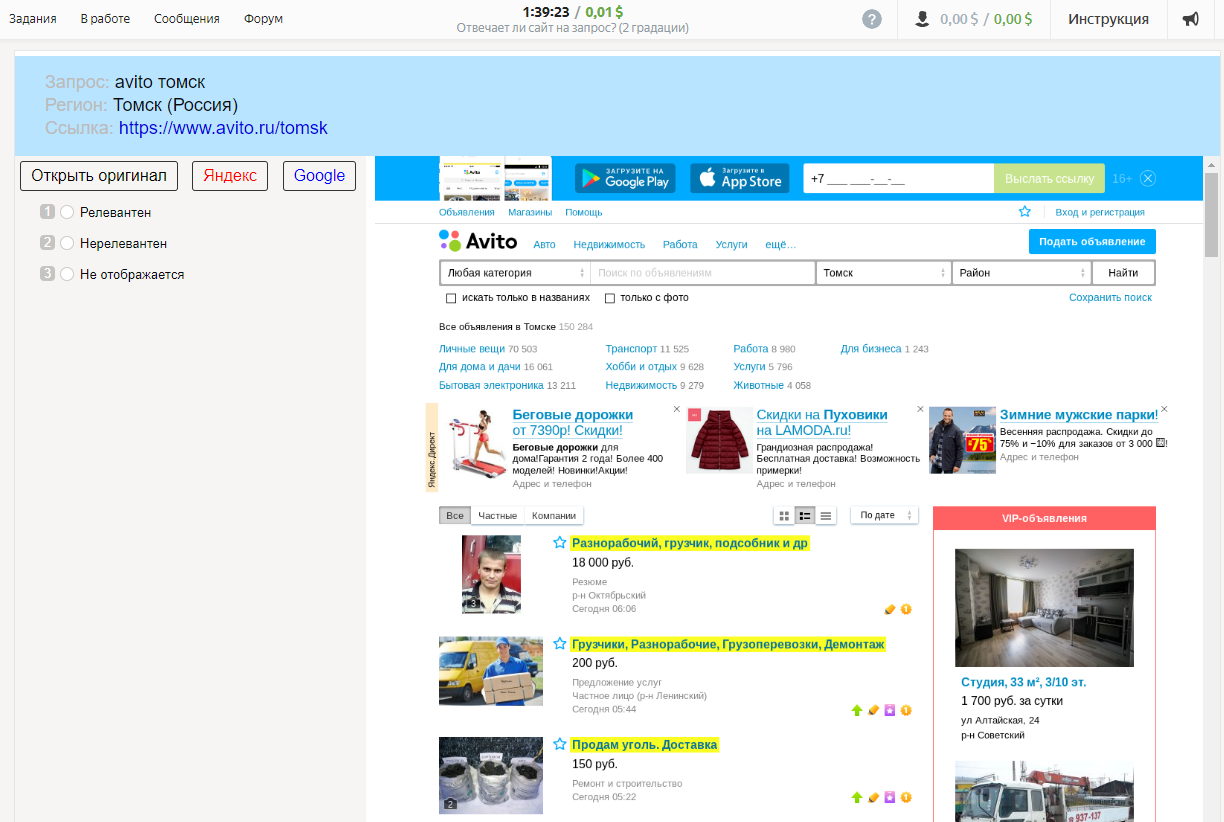Check искать только в названиях
Image resolution: width=1224 pixels, height=822 pixels.
tap(451, 298)
